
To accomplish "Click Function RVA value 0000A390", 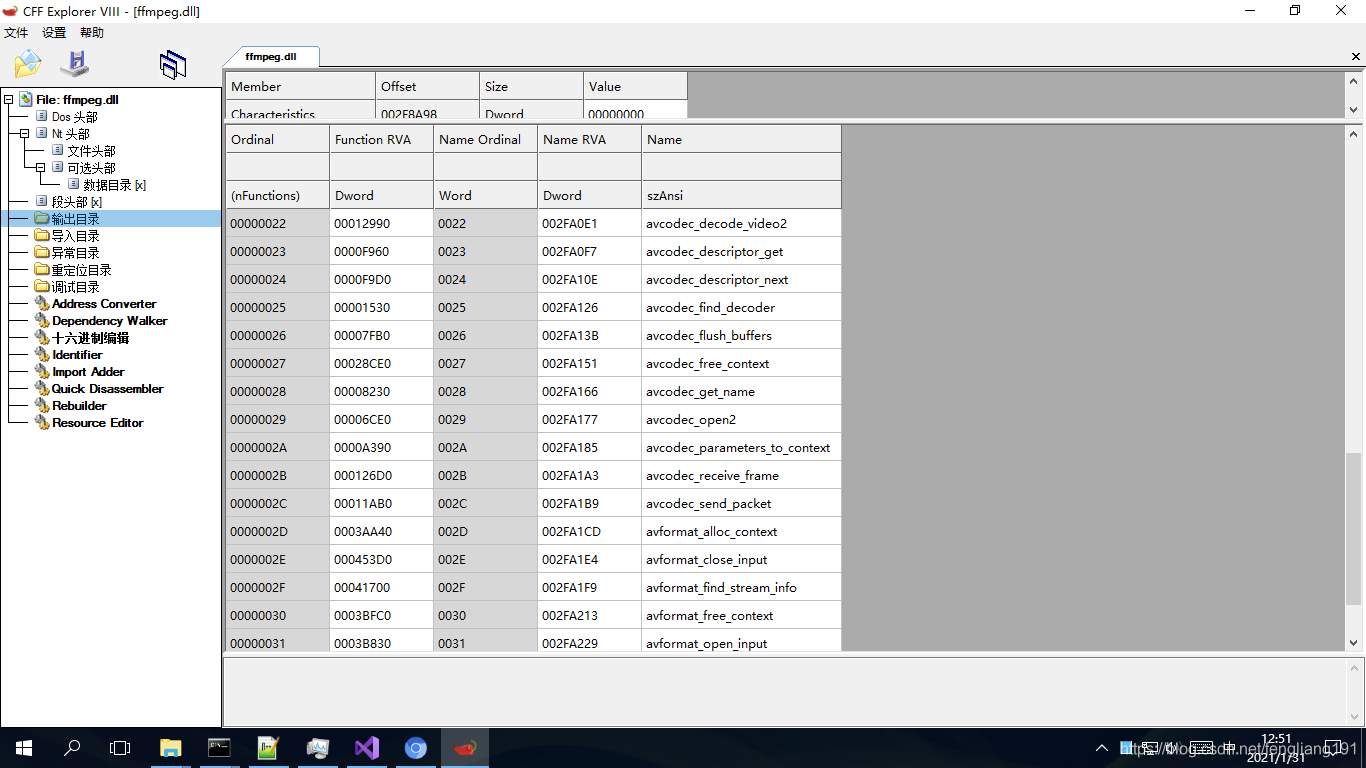I will (381, 447).
